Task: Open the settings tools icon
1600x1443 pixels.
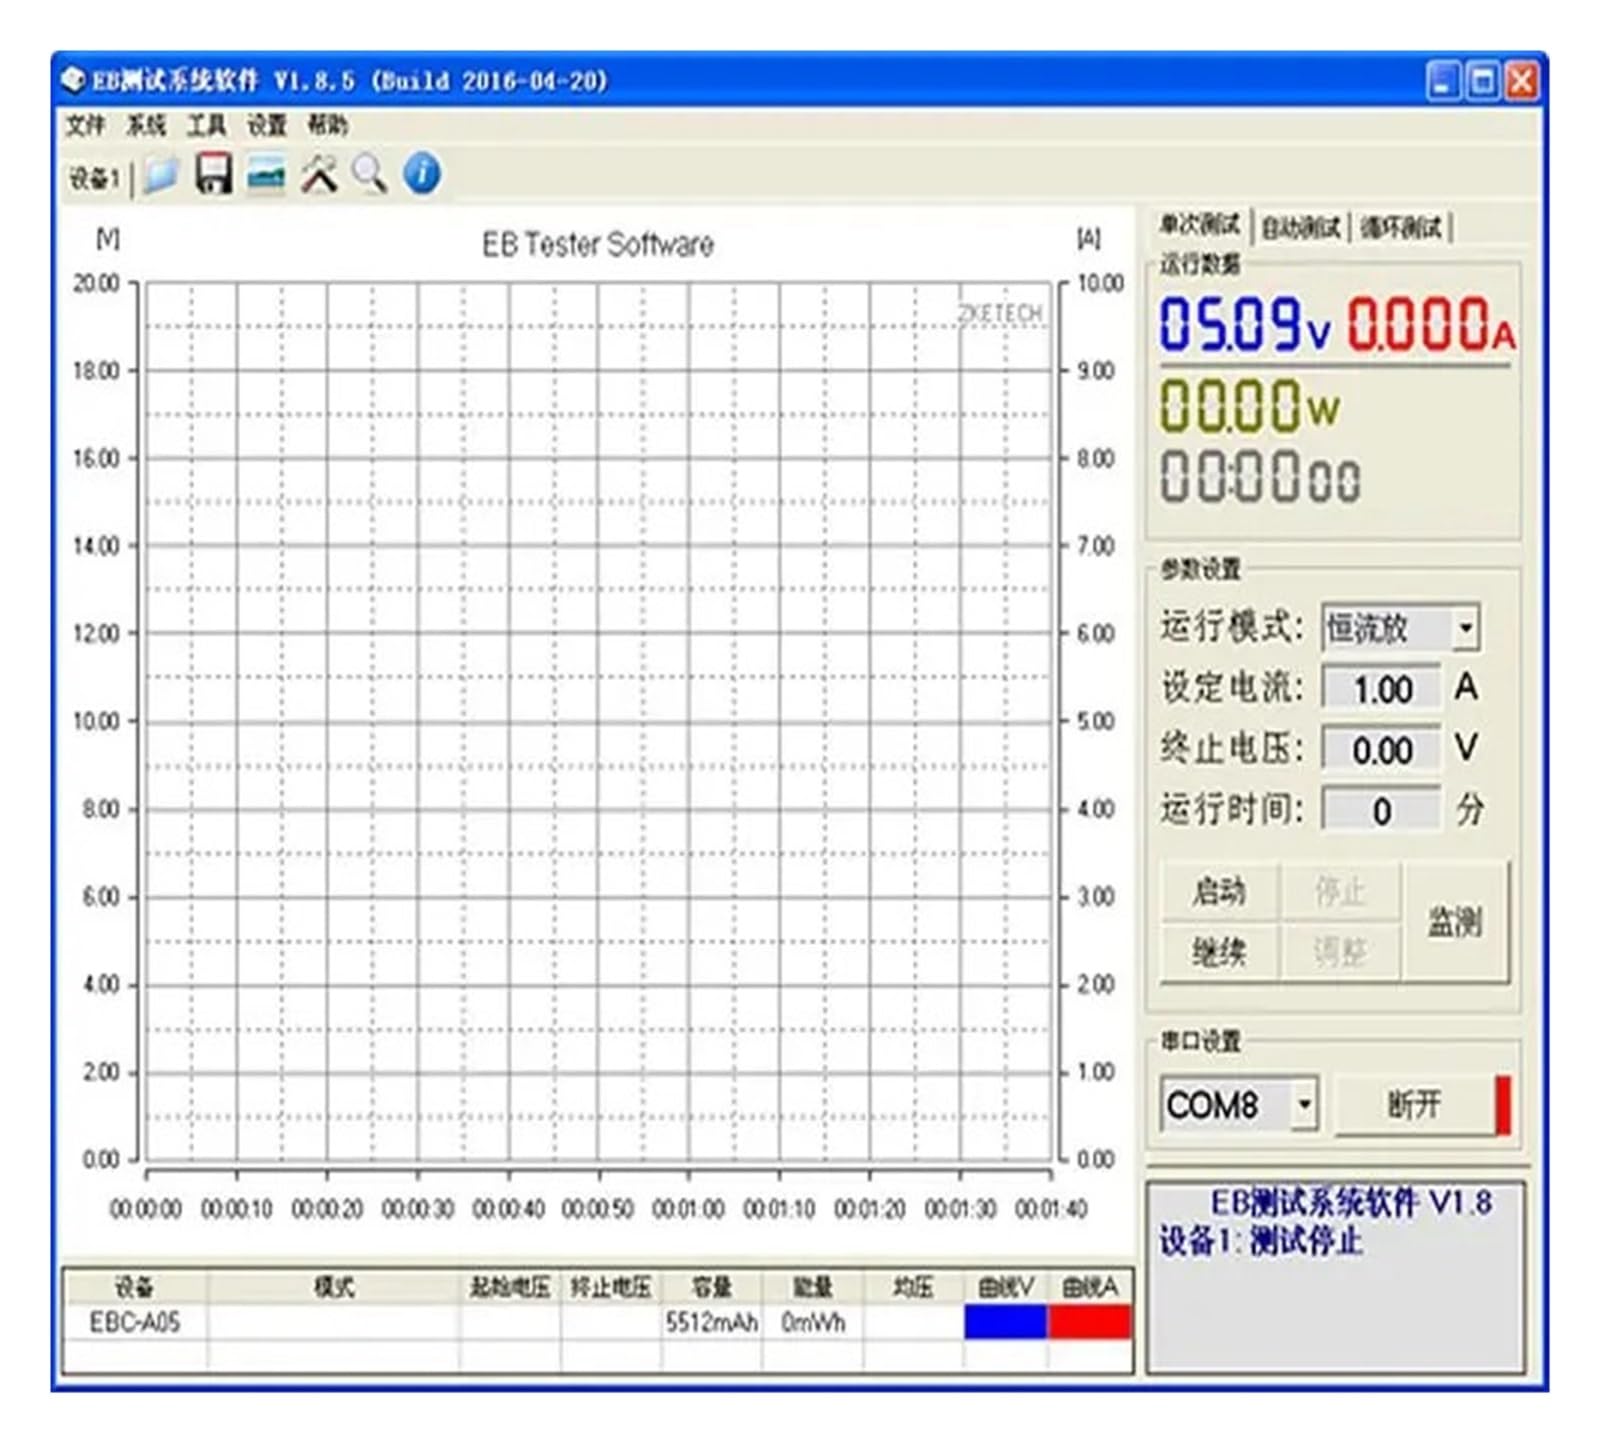Action: [x=319, y=174]
